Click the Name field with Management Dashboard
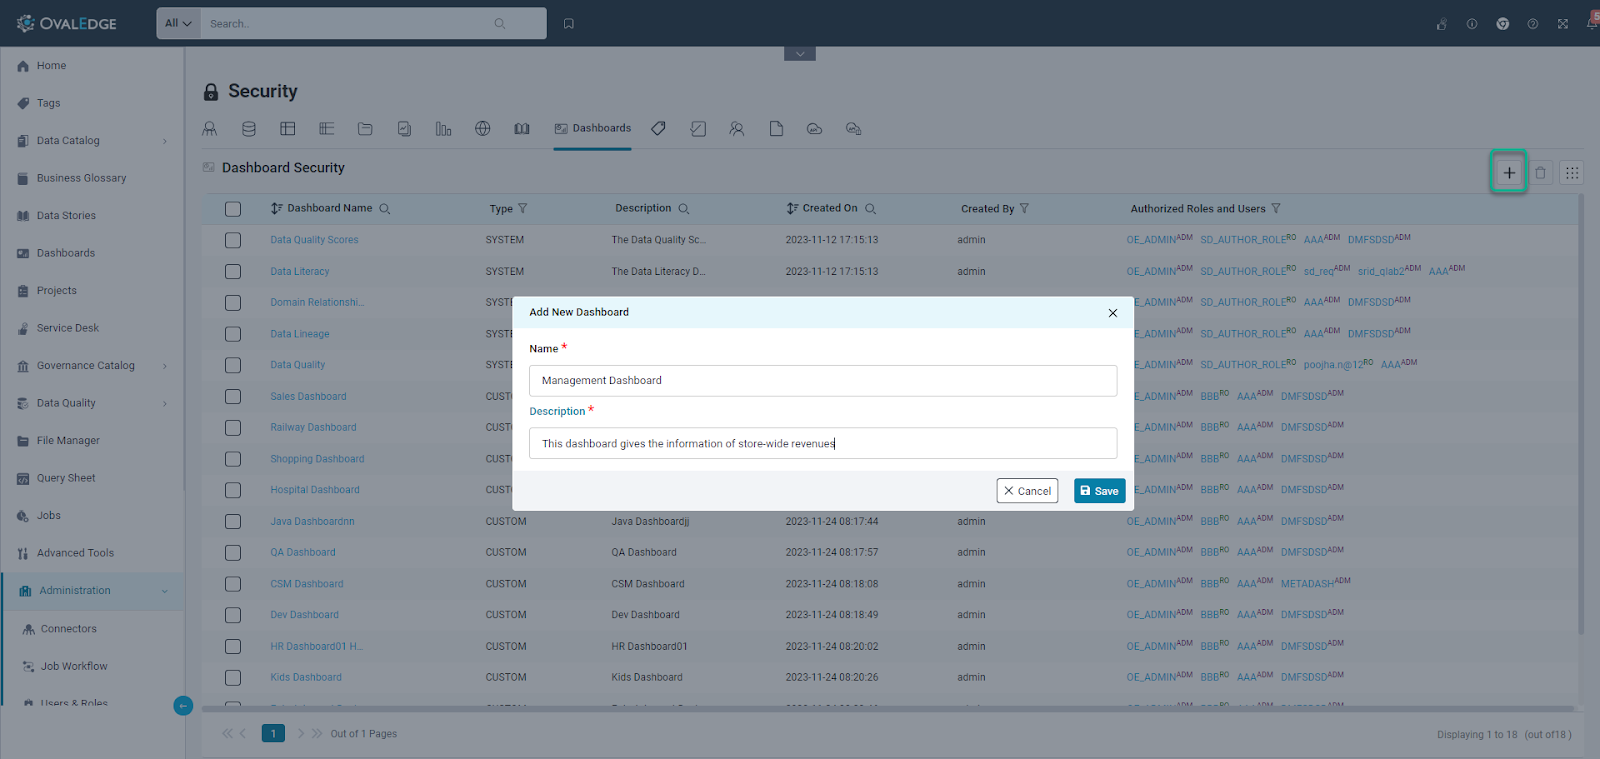This screenshot has width=1600, height=759. [x=823, y=381]
